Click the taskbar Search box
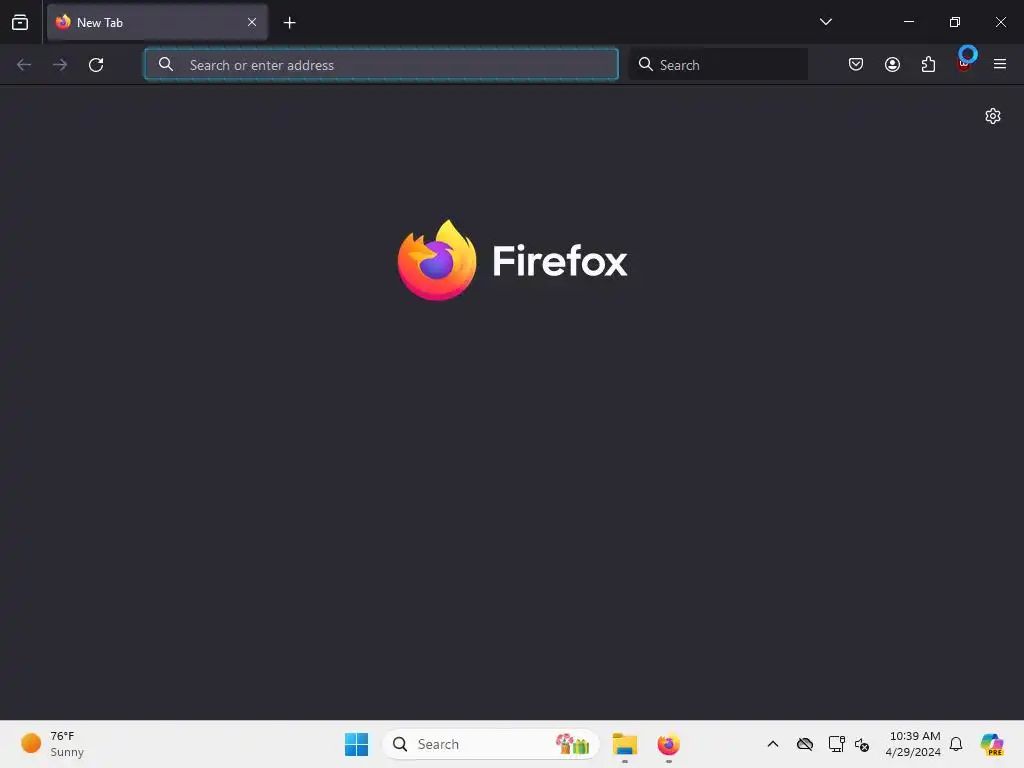 pyautogui.click(x=490, y=744)
